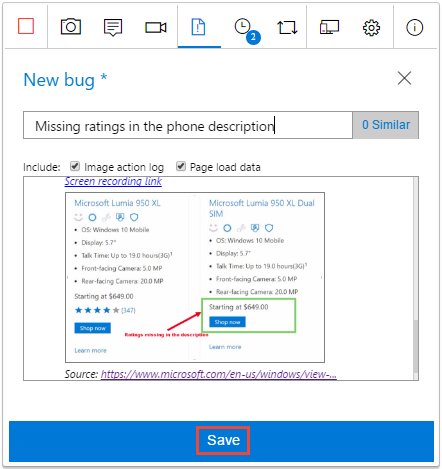Click the '2' badge on timeline icon

click(x=253, y=37)
